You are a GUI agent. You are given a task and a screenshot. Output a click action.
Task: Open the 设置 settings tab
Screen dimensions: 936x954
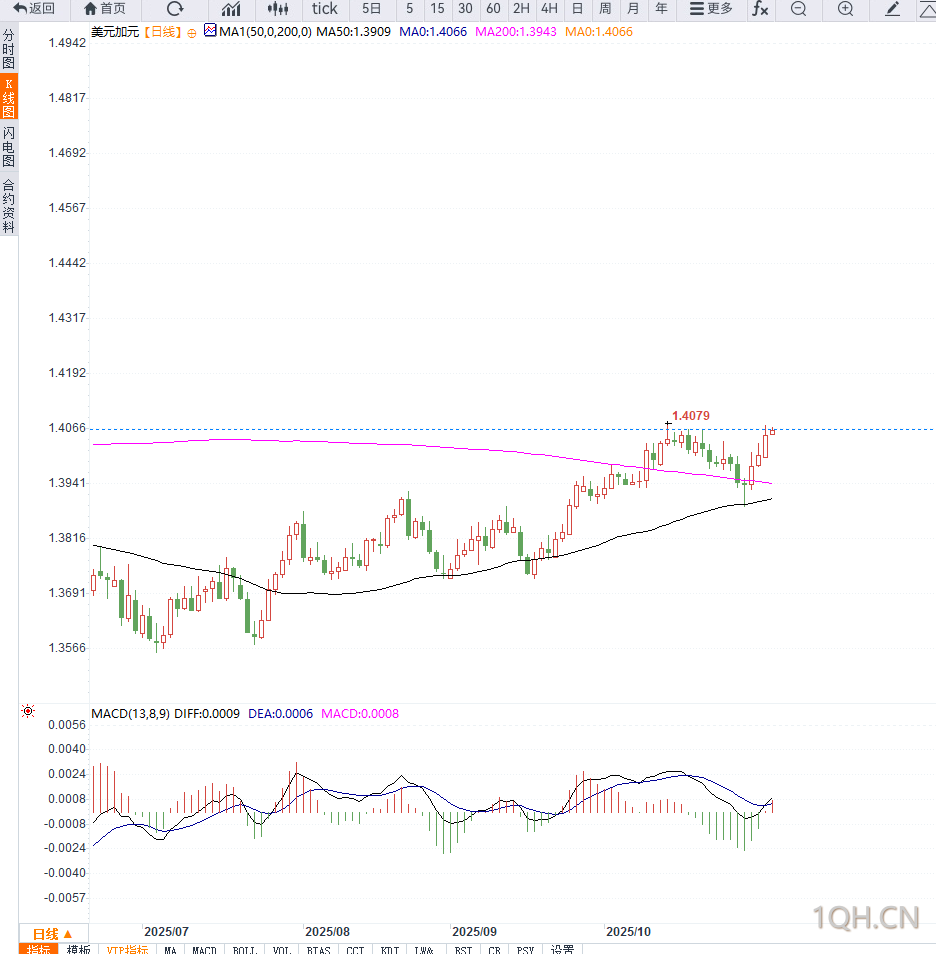[562, 949]
